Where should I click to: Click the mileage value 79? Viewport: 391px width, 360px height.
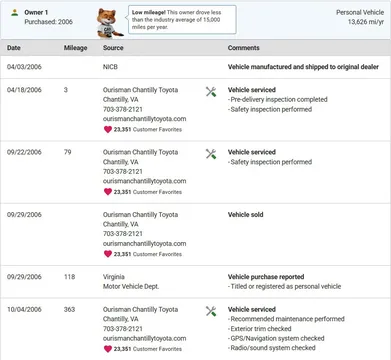coord(68,152)
